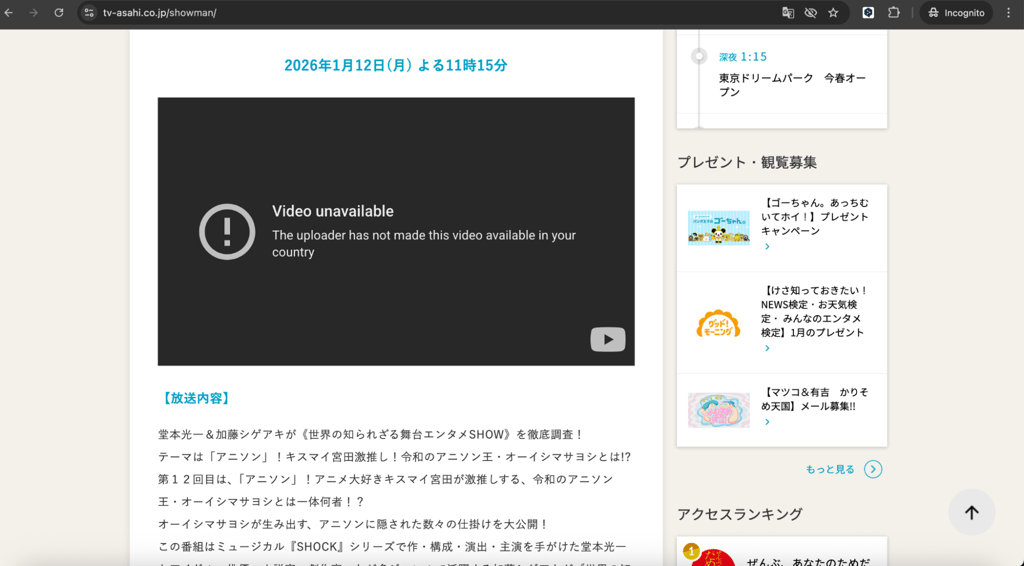The height and width of the screenshot is (566, 1024).
Task: Open the Extensions puzzle menu
Action: 894,12
